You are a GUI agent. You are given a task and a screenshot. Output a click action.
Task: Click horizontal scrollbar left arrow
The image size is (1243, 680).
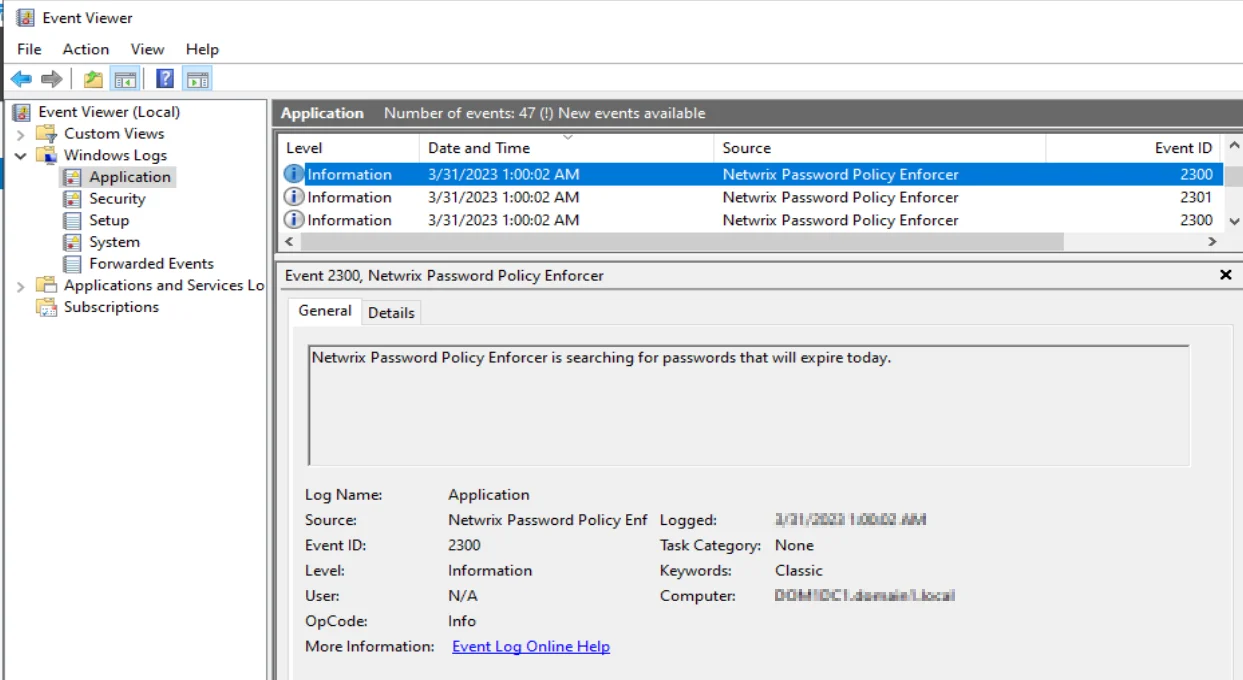coord(289,242)
